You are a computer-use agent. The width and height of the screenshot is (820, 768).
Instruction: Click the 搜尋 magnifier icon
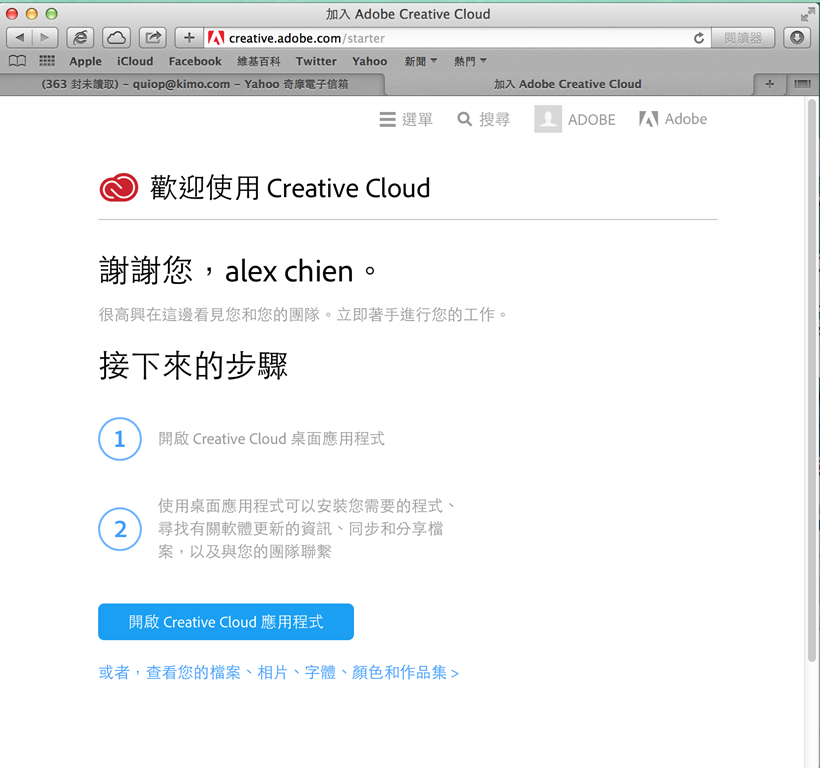pyautogui.click(x=464, y=119)
